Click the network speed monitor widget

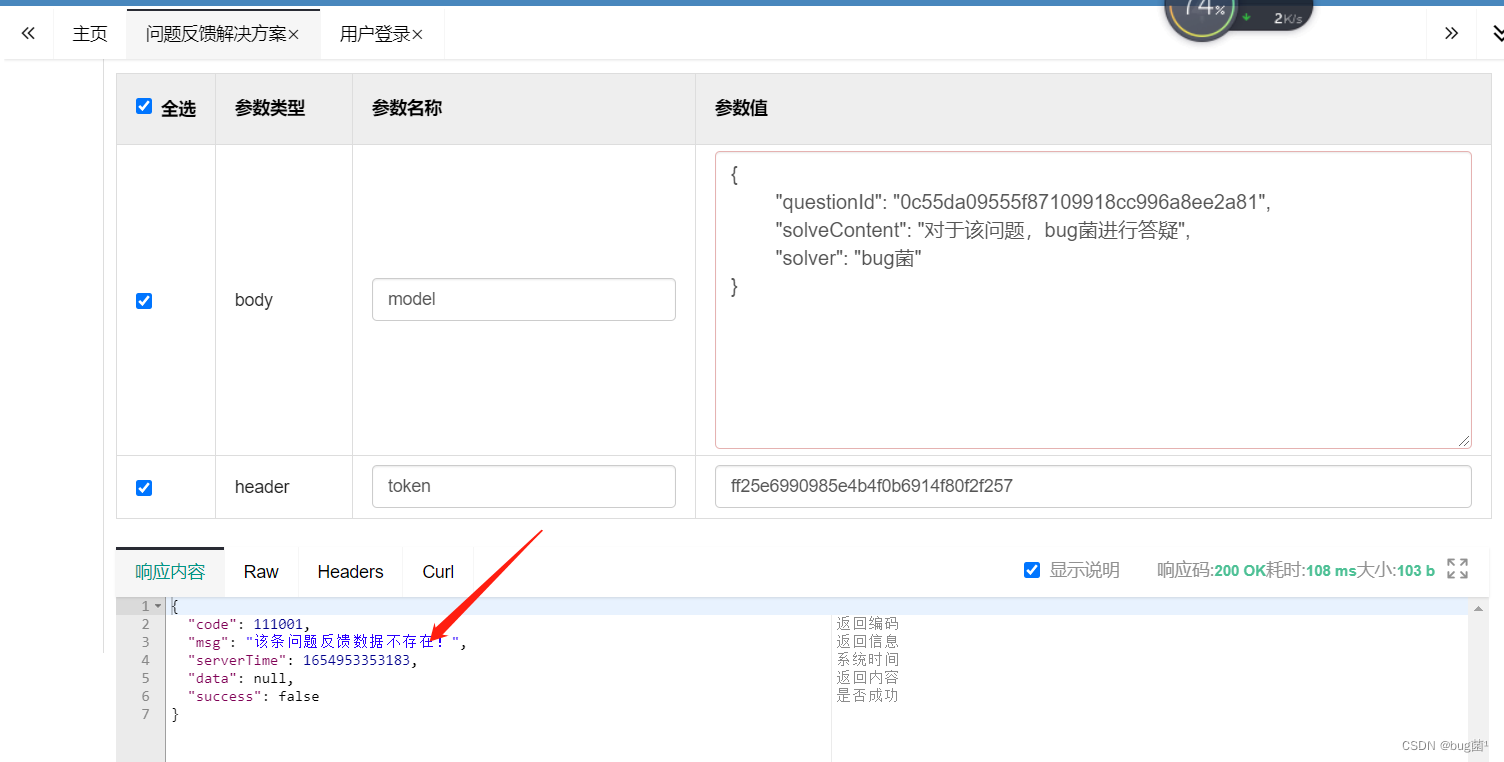point(1238,14)
